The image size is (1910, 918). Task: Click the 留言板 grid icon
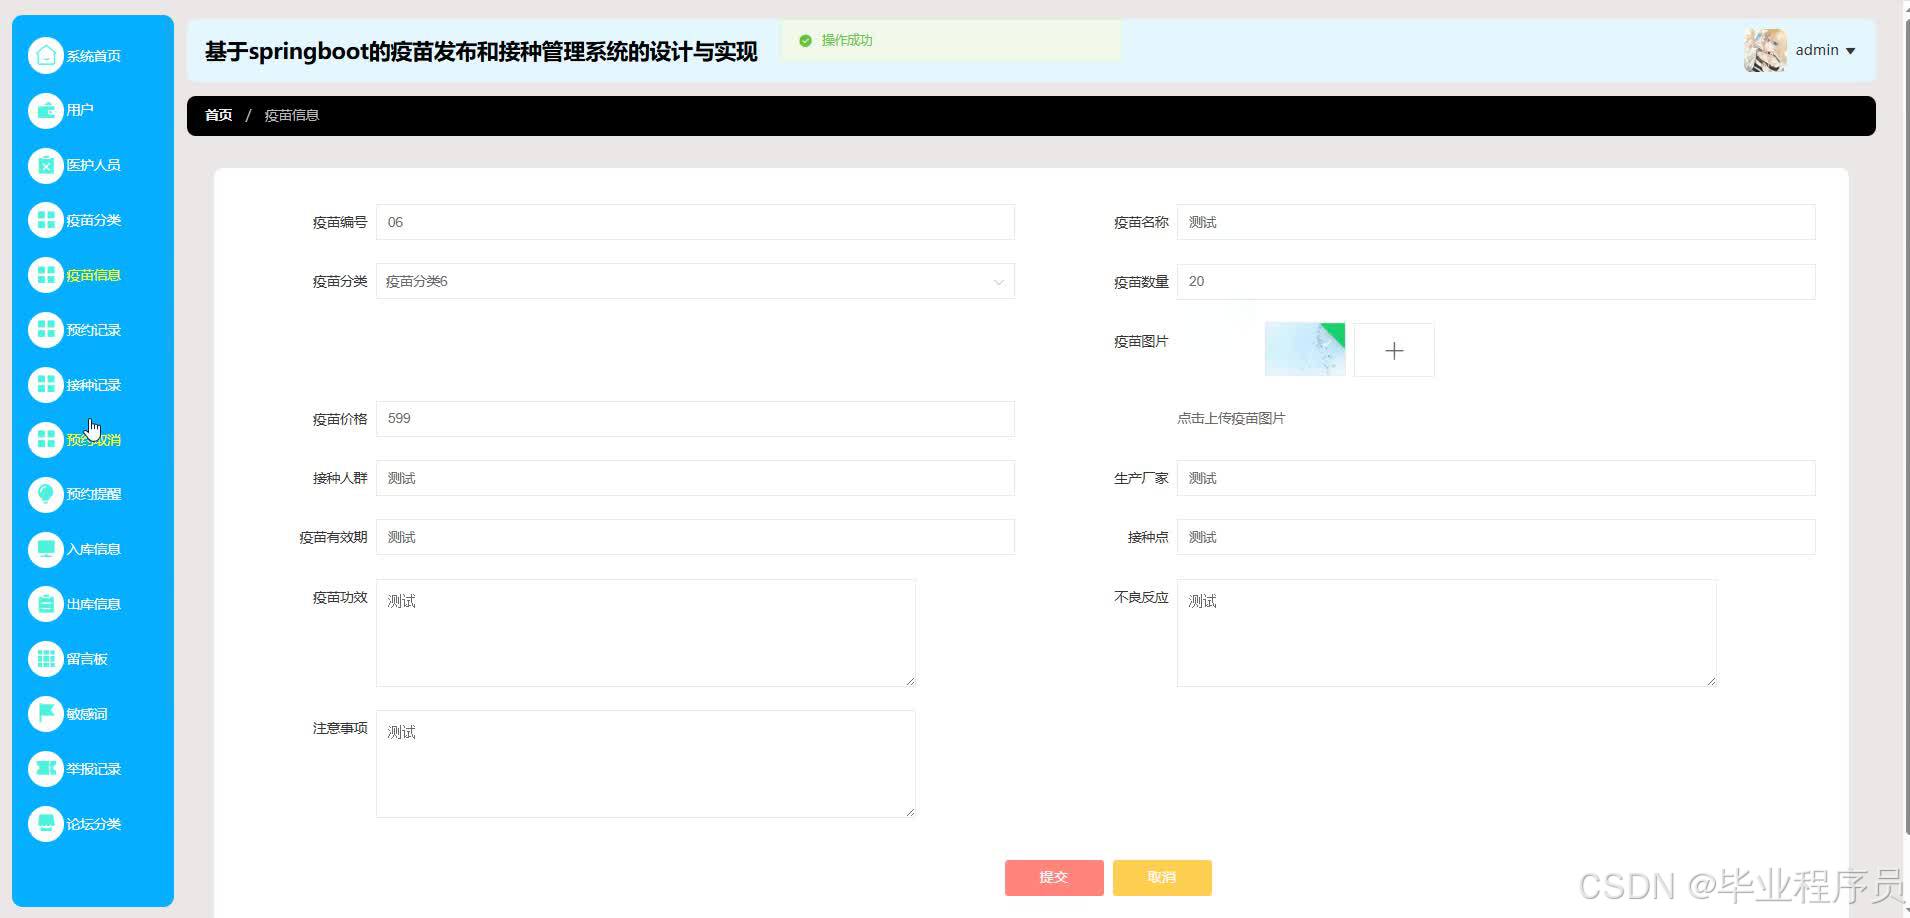(x=46, y=659)
